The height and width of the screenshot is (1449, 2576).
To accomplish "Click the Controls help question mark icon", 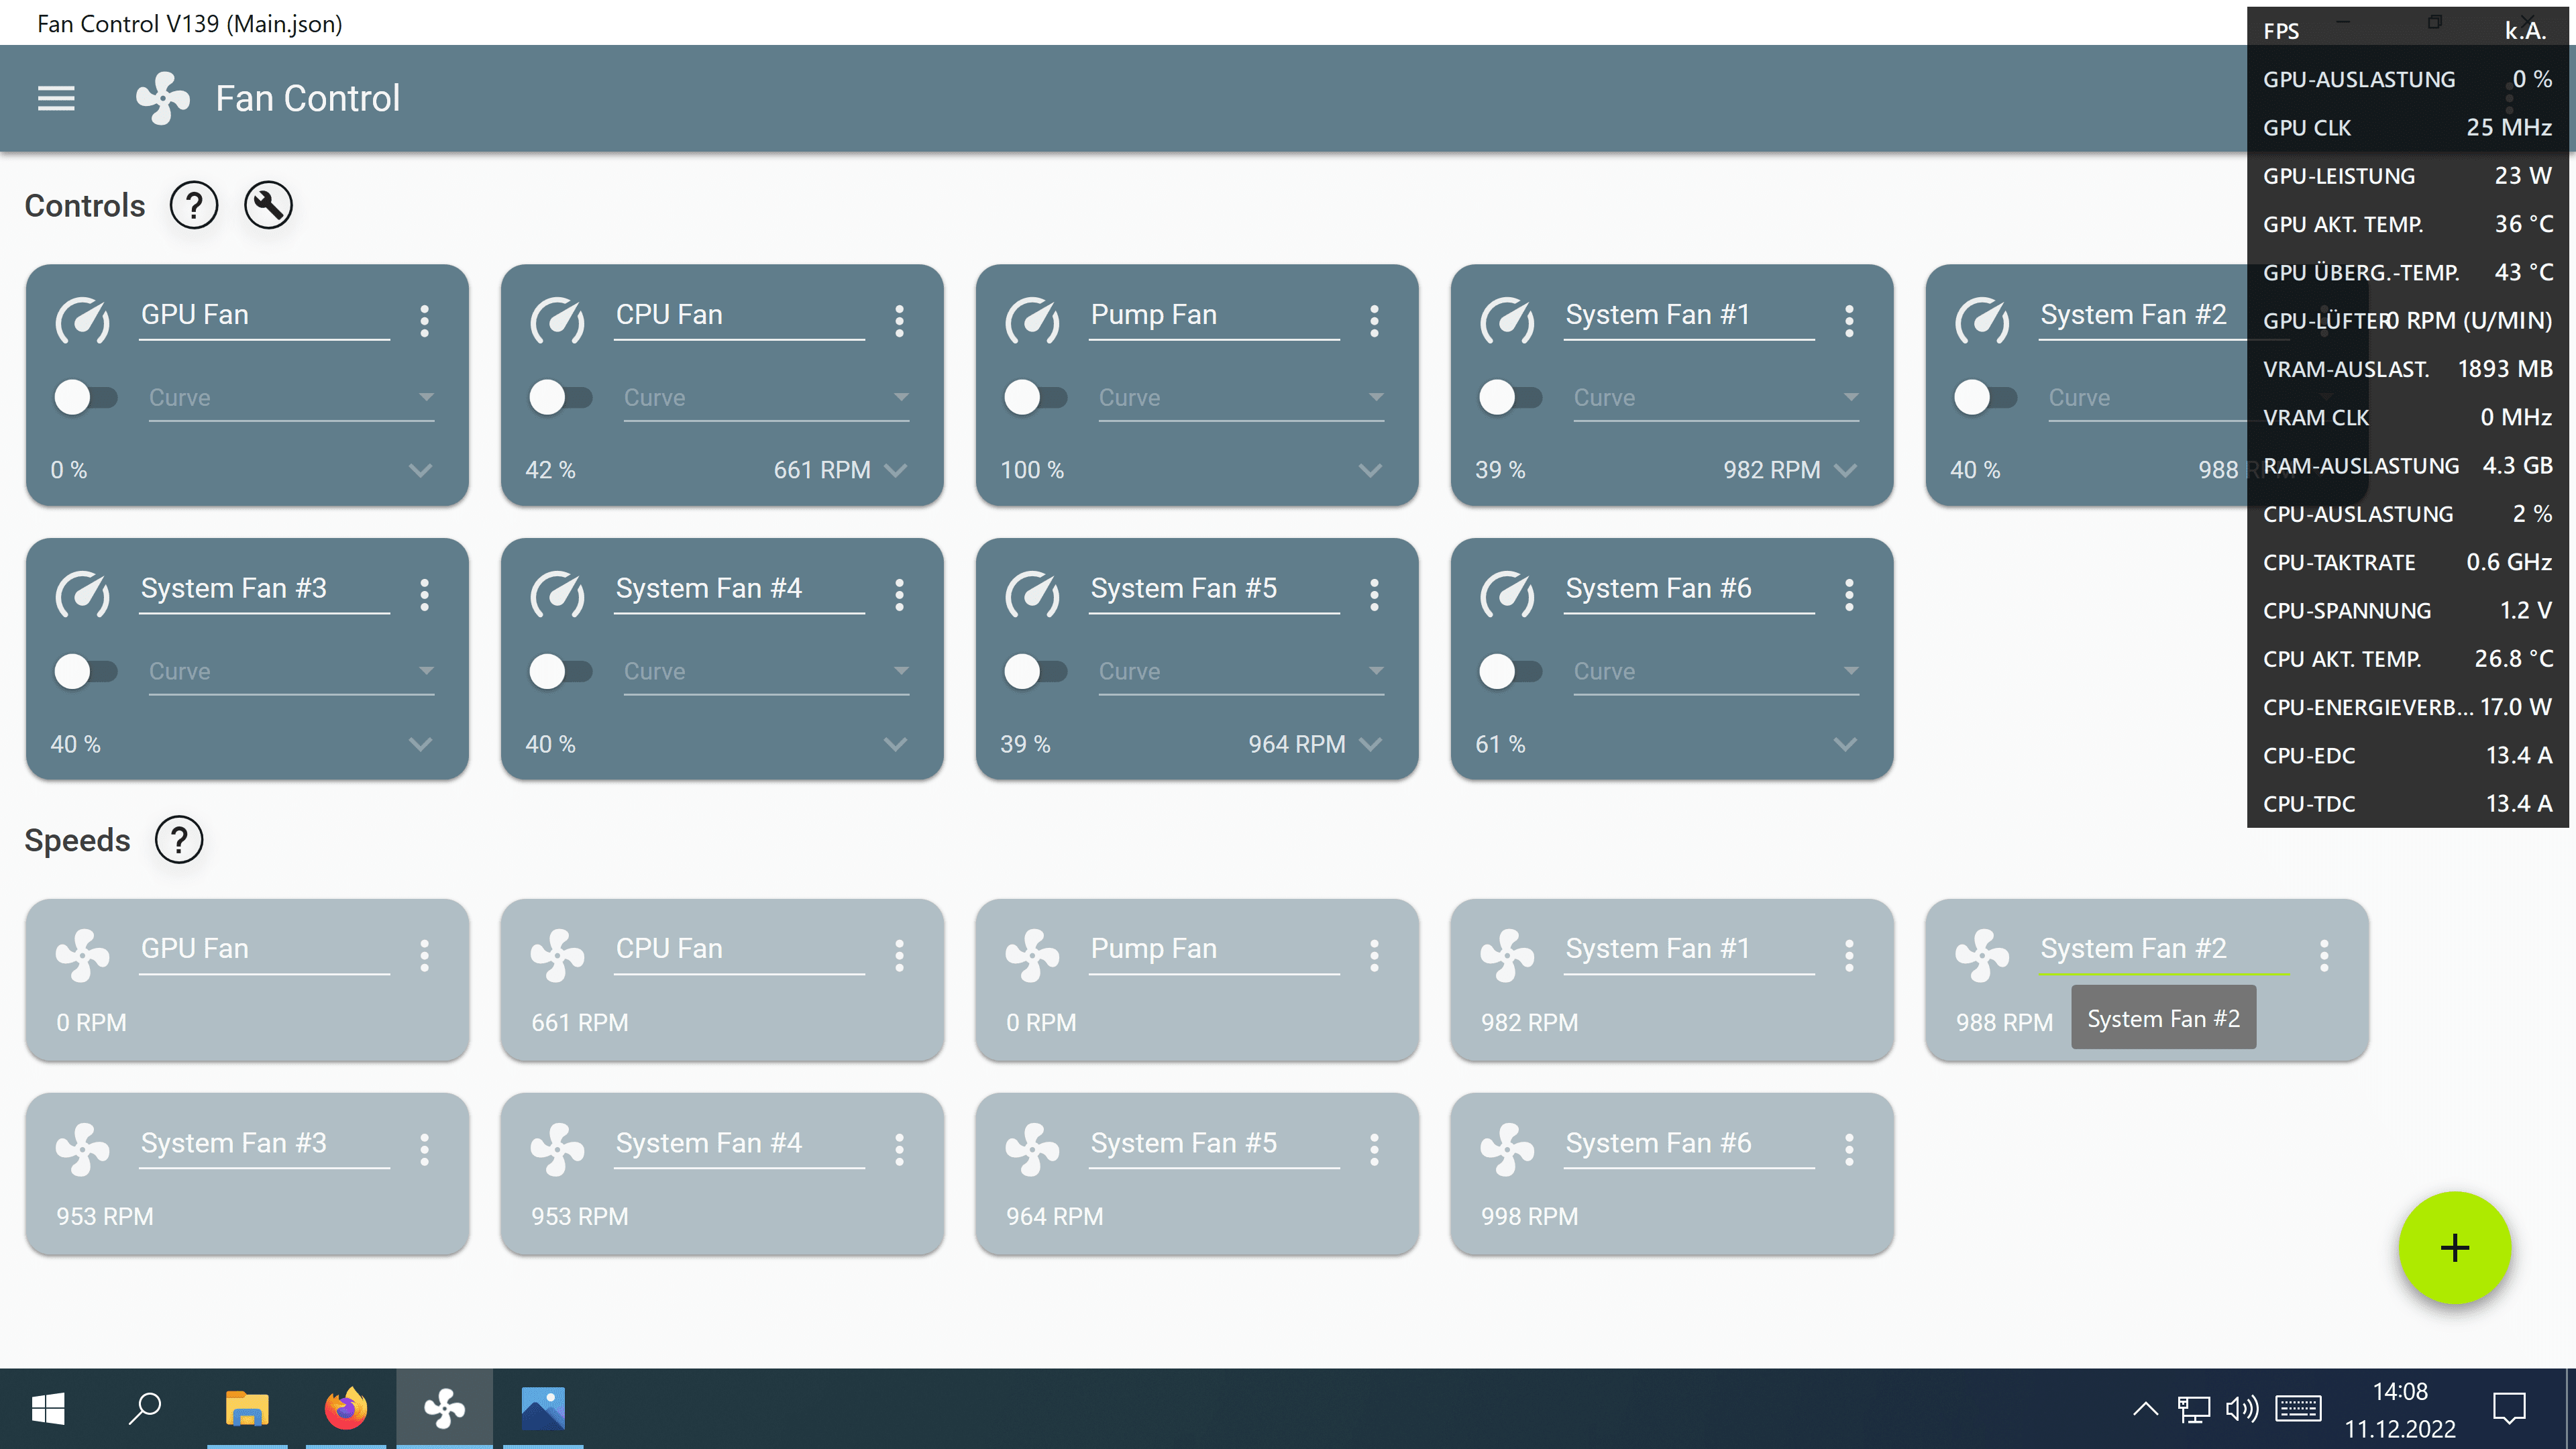I will 193,206.
